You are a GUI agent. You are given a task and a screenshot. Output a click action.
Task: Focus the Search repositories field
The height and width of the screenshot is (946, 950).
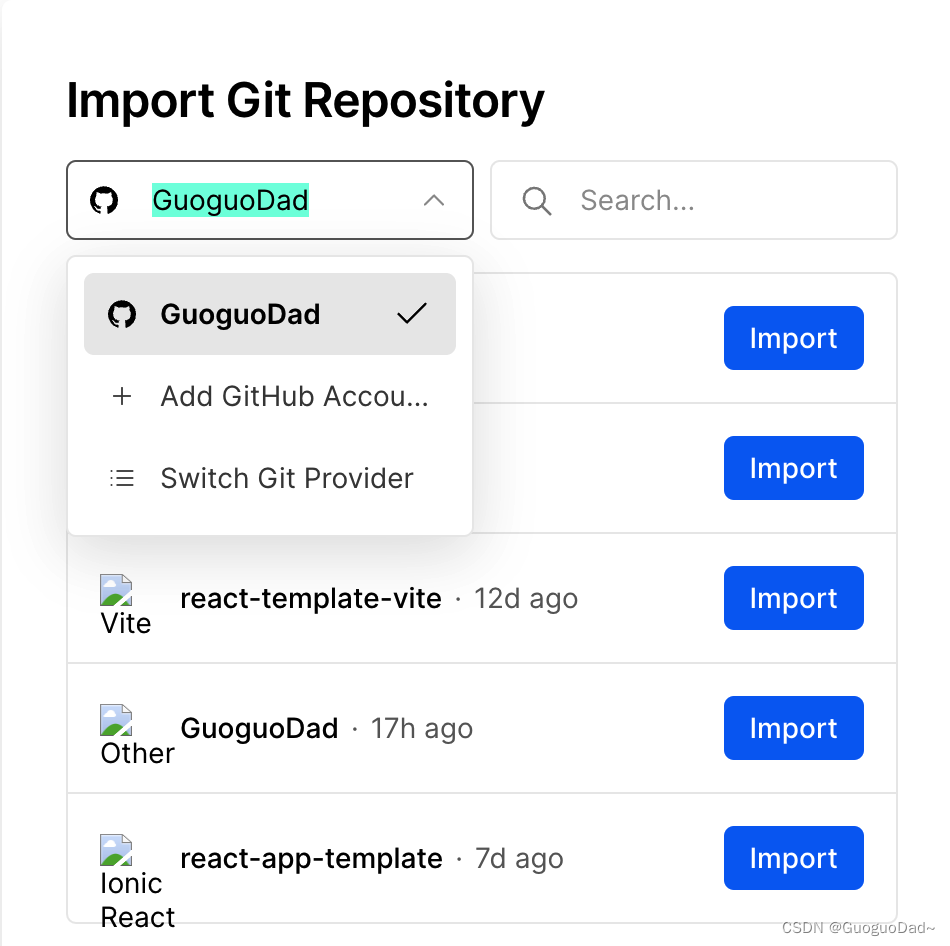pos(694,200)
